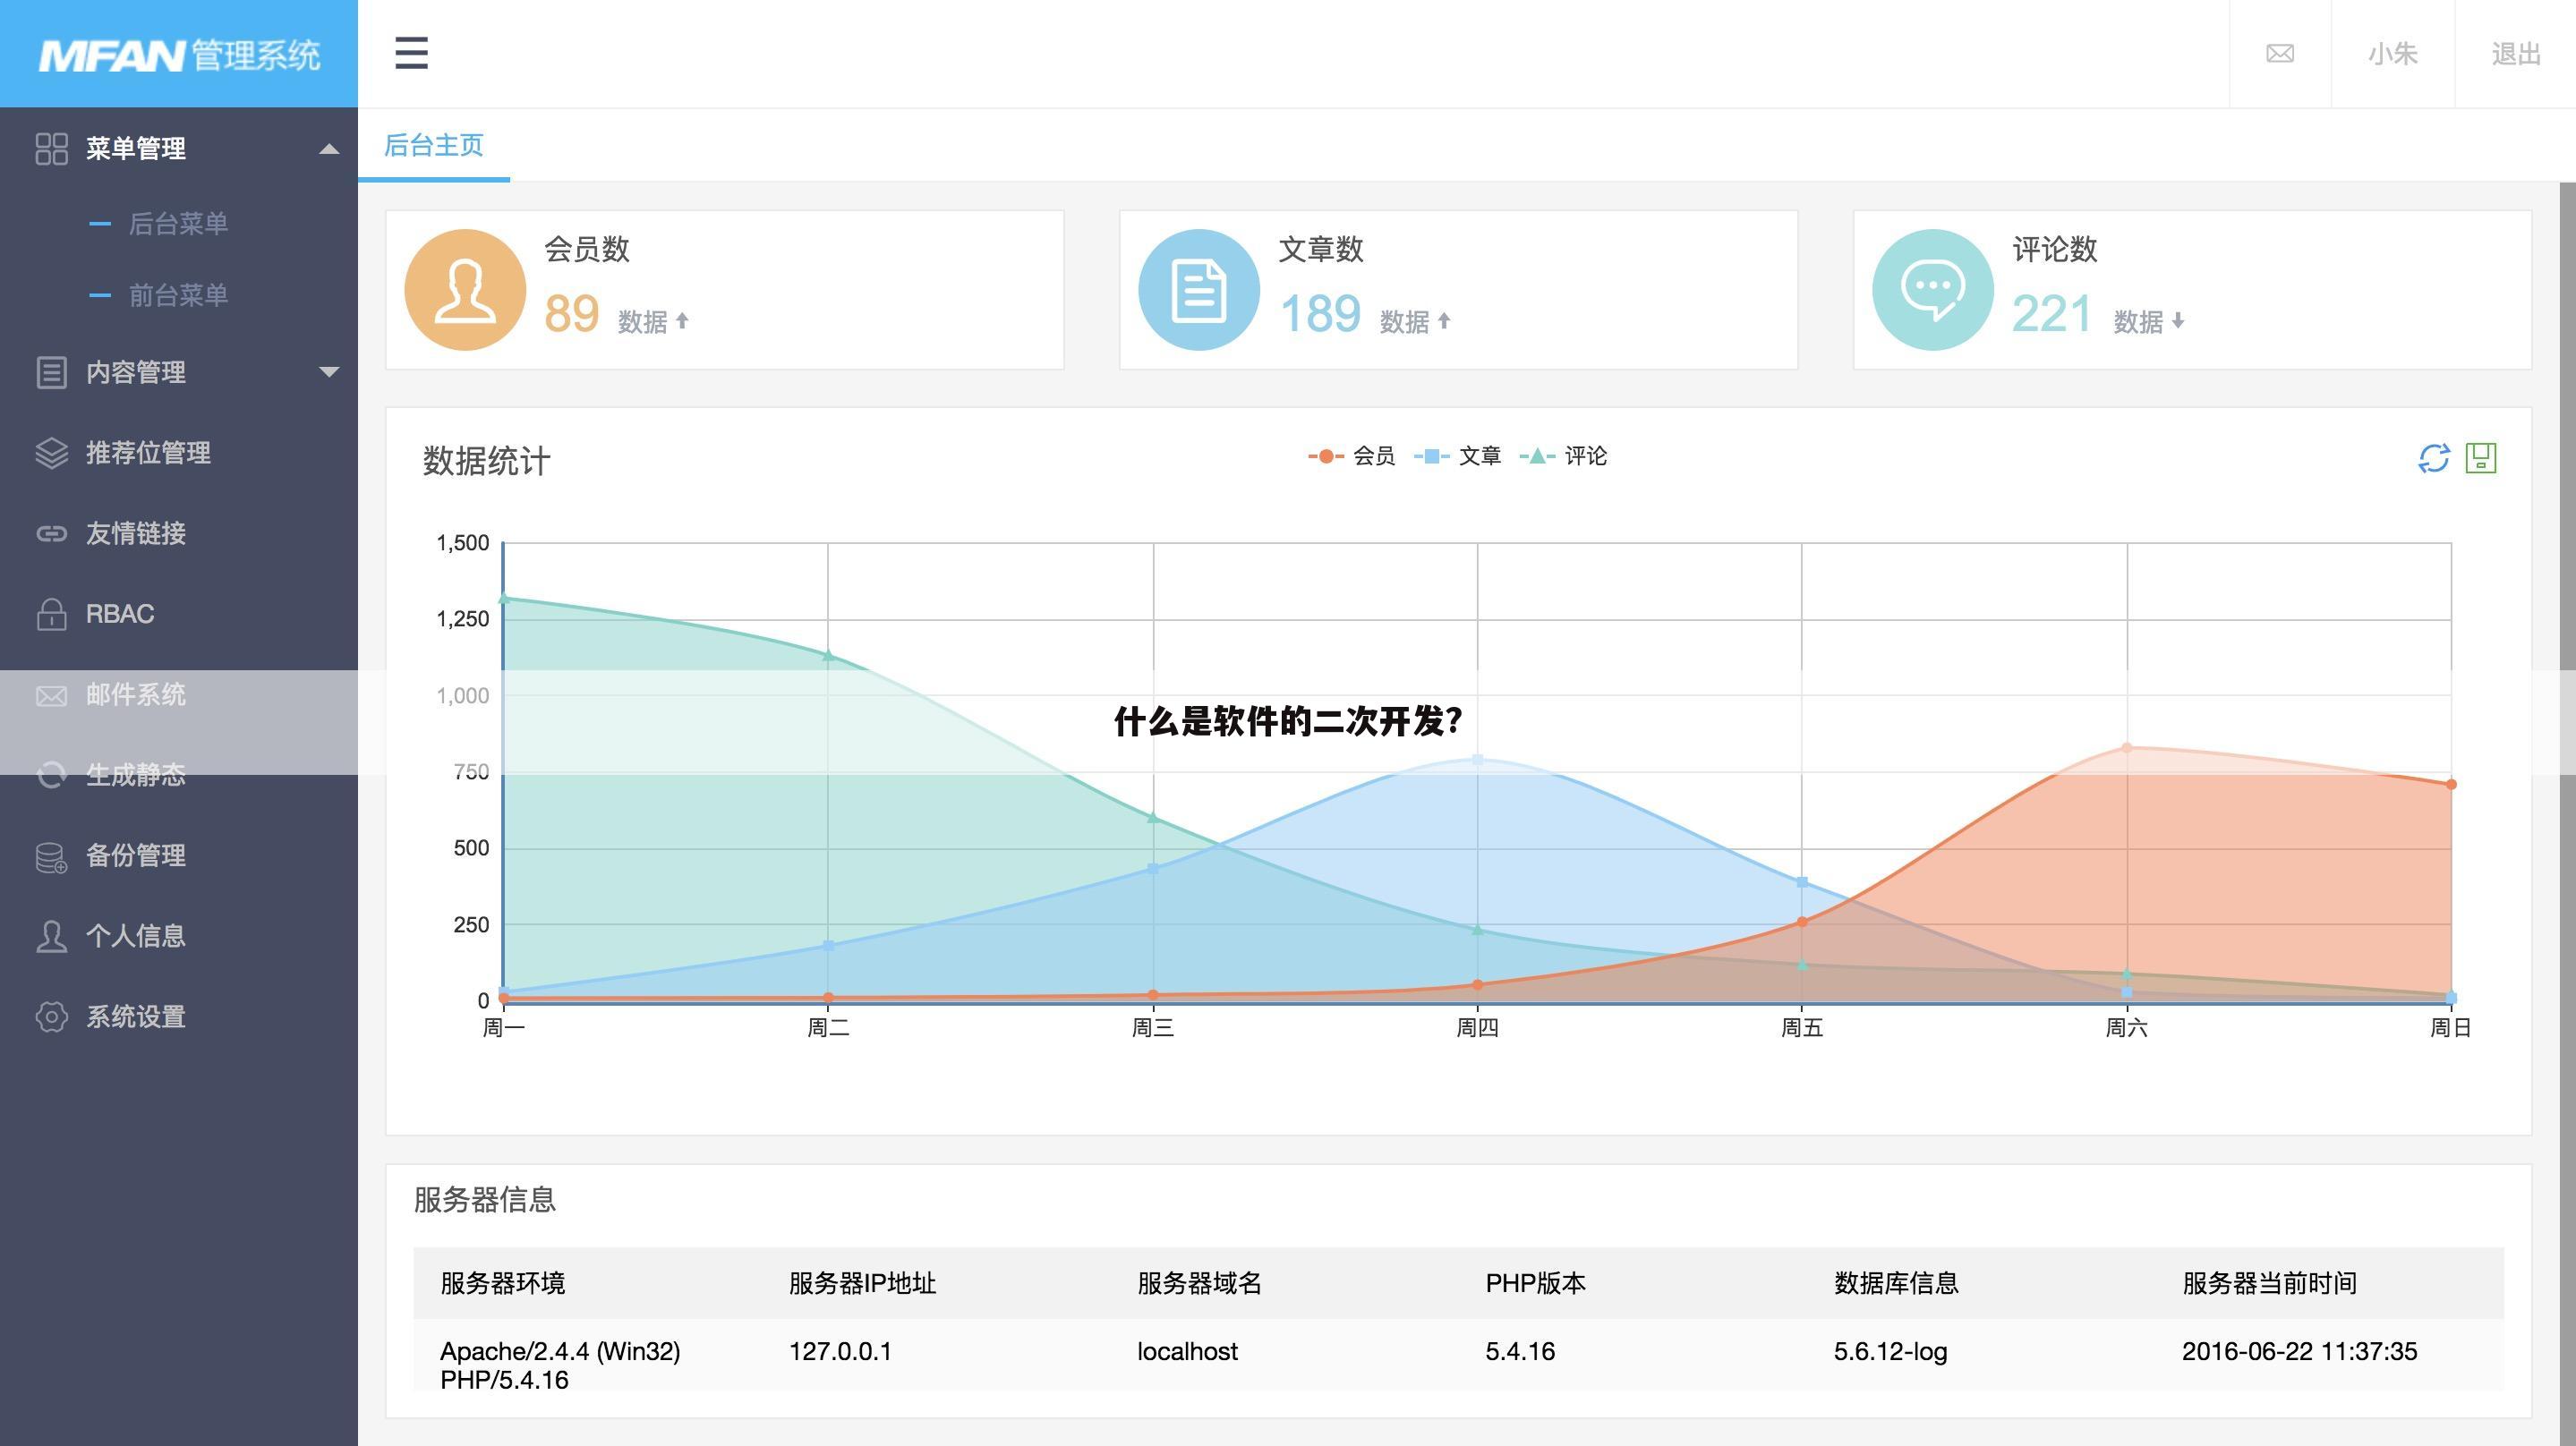Click the 周三 x-axis label
The image size is (2576, 1446).
1153,1028
